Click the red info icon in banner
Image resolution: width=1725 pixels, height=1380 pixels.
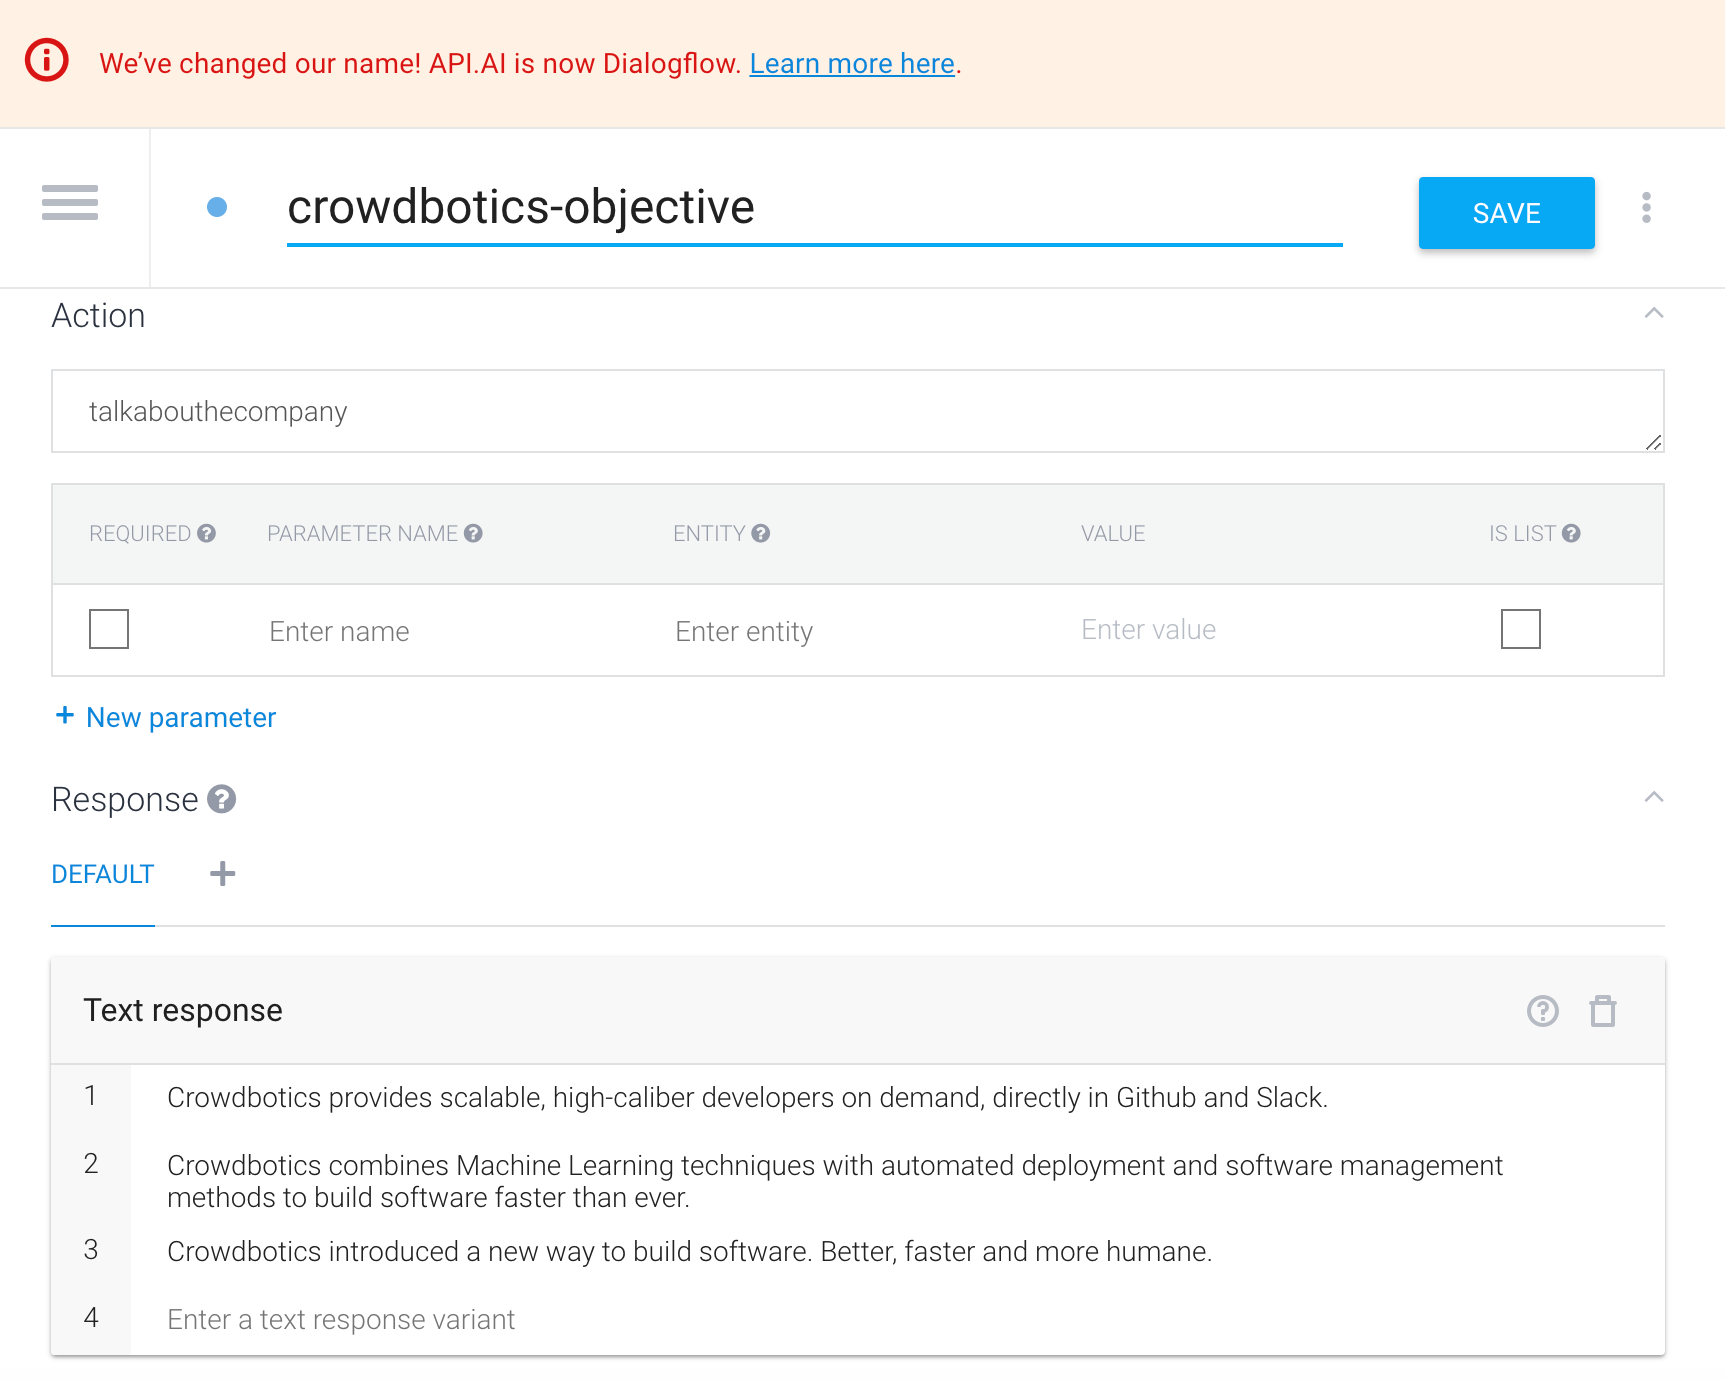click(x=47, y=60)
